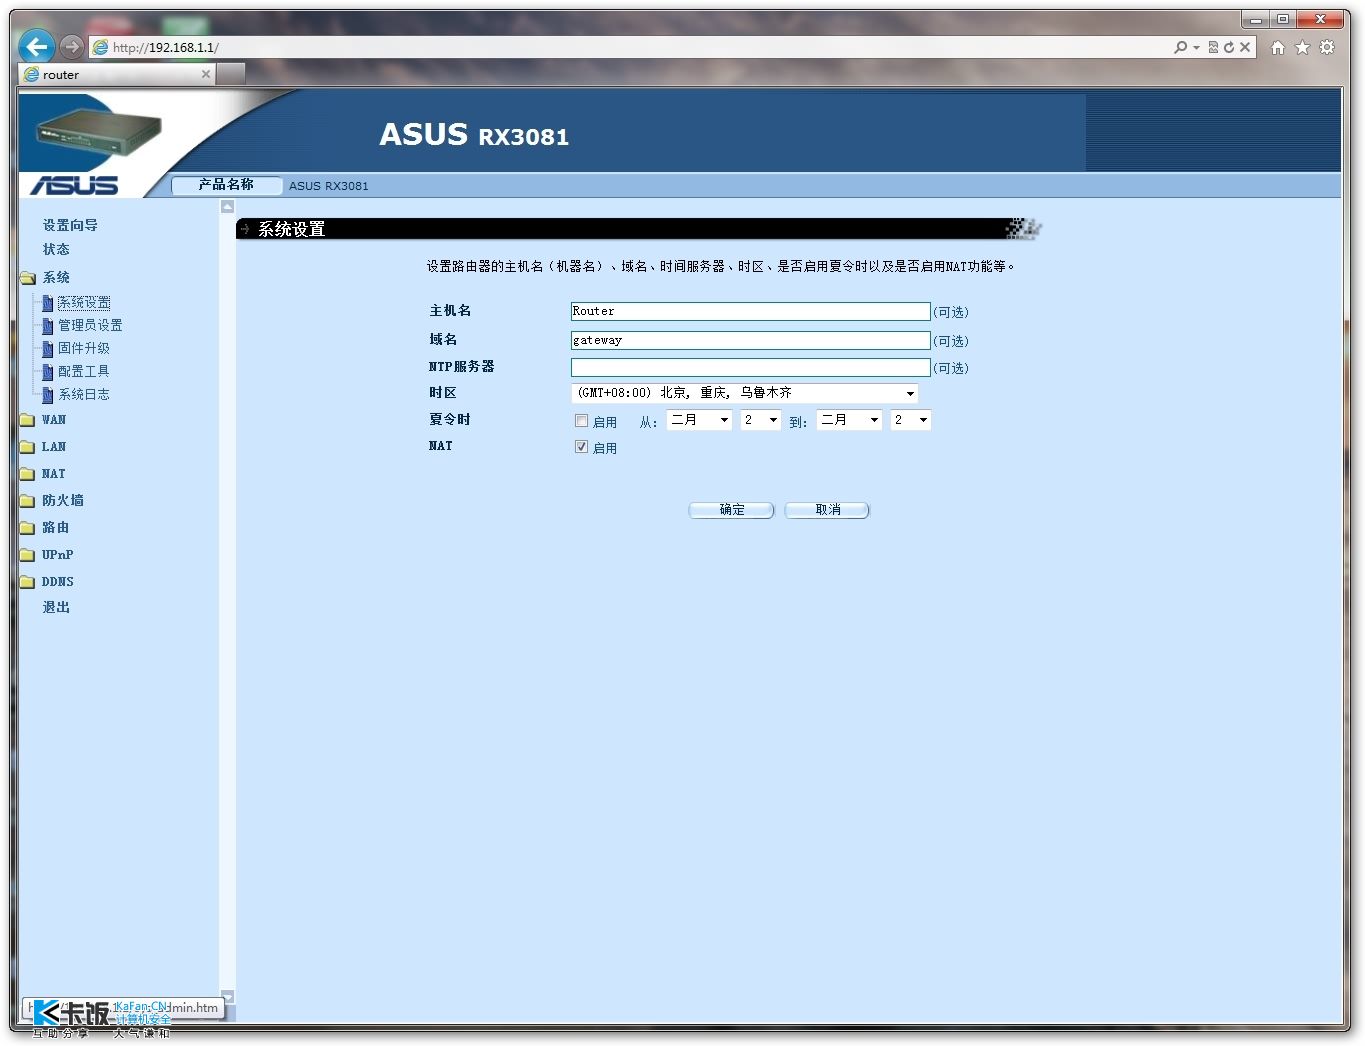Open browser tools gear icon
Screen dimensions: 1365x1046
(x=1327, y=47)
